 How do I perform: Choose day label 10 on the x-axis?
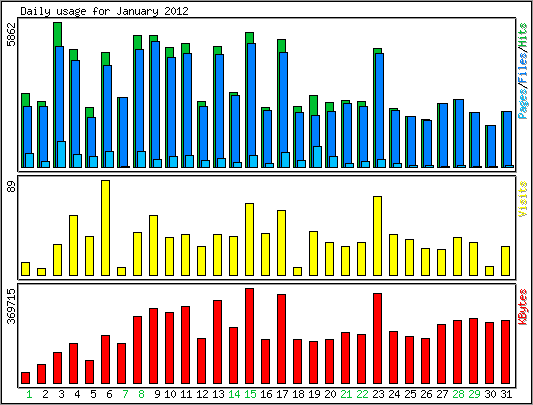coord(170,394)
